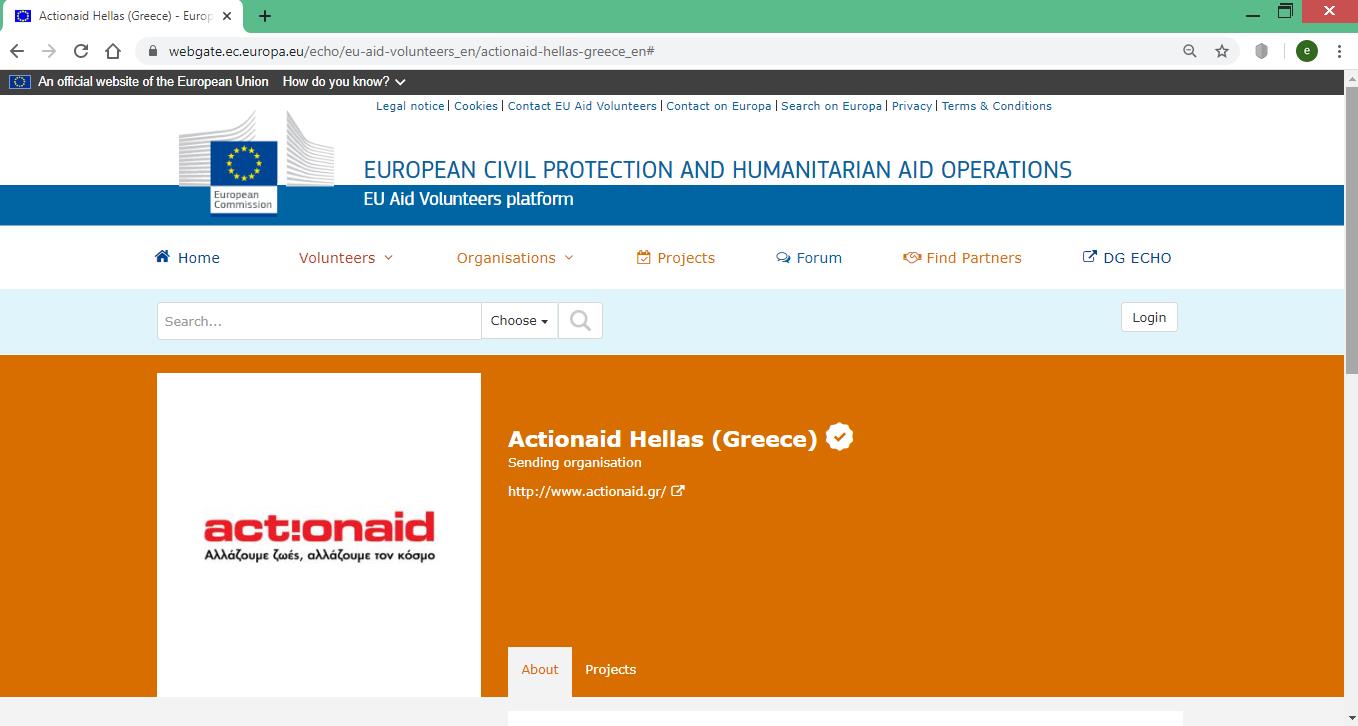Open Contact EU Aid Volunteers link
This screenshot has height=726, width=1358.
tap(582, 106)
